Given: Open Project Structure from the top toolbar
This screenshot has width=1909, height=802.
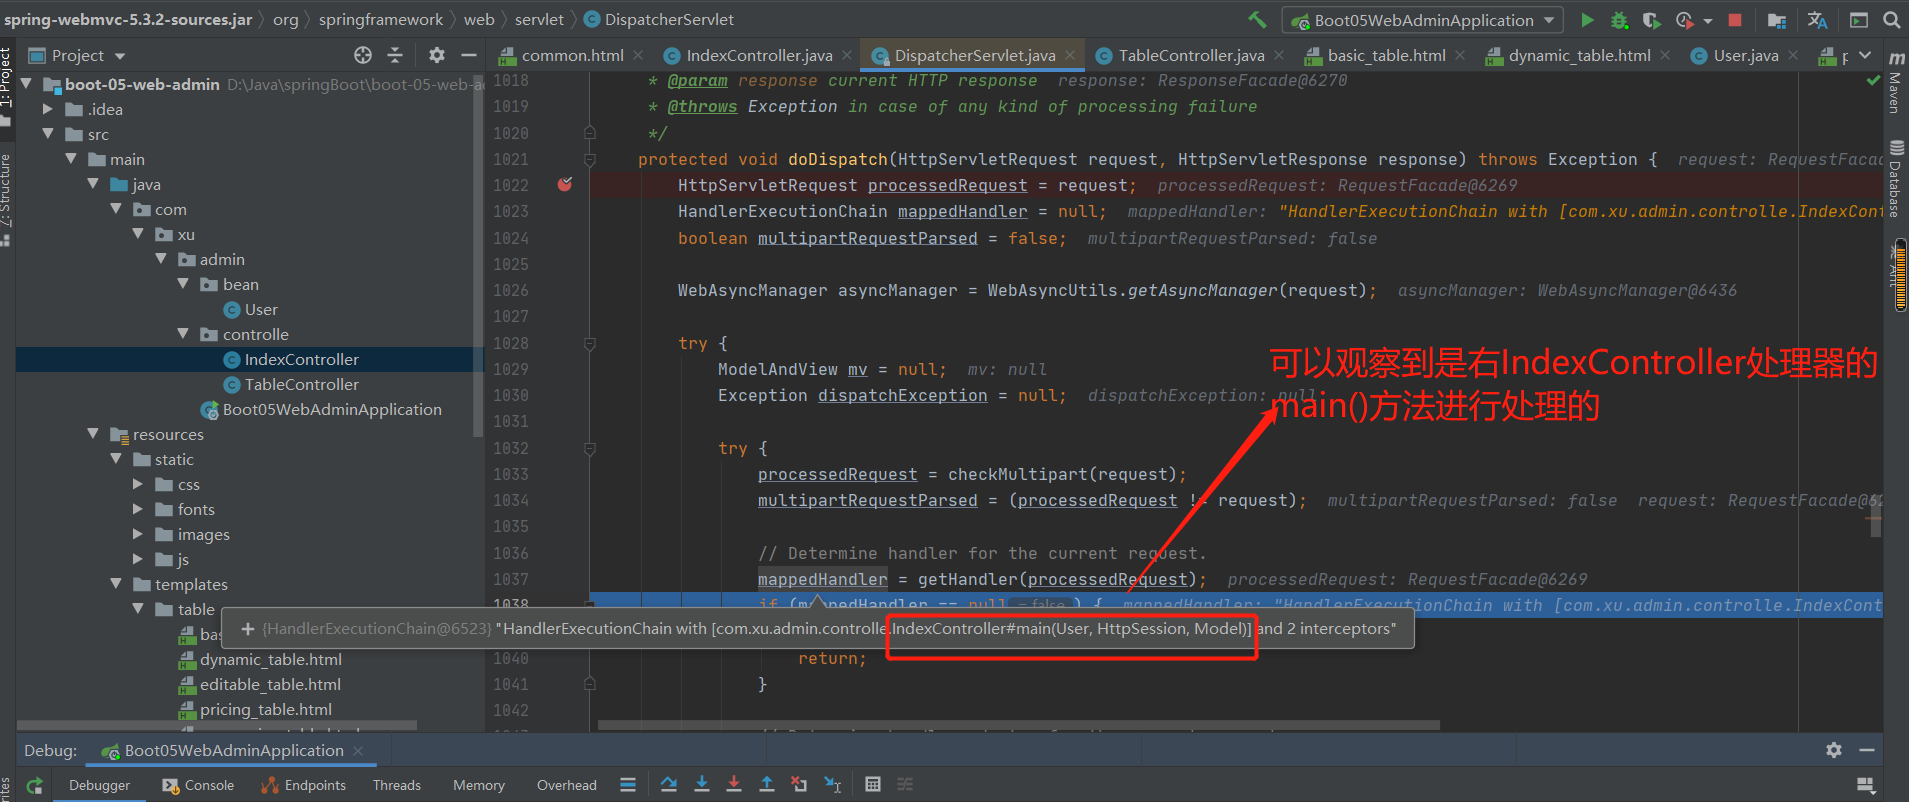Looking at the screenshot, I should pyautogui.click(x=1777, y=20).
